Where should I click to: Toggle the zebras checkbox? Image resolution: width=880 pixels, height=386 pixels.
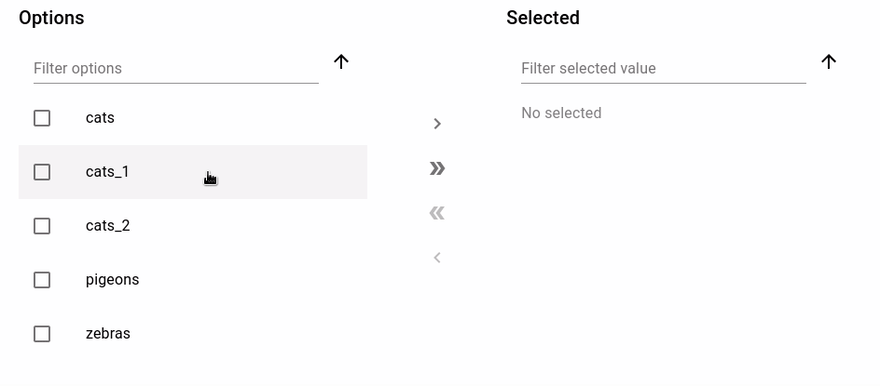[42, 334]
